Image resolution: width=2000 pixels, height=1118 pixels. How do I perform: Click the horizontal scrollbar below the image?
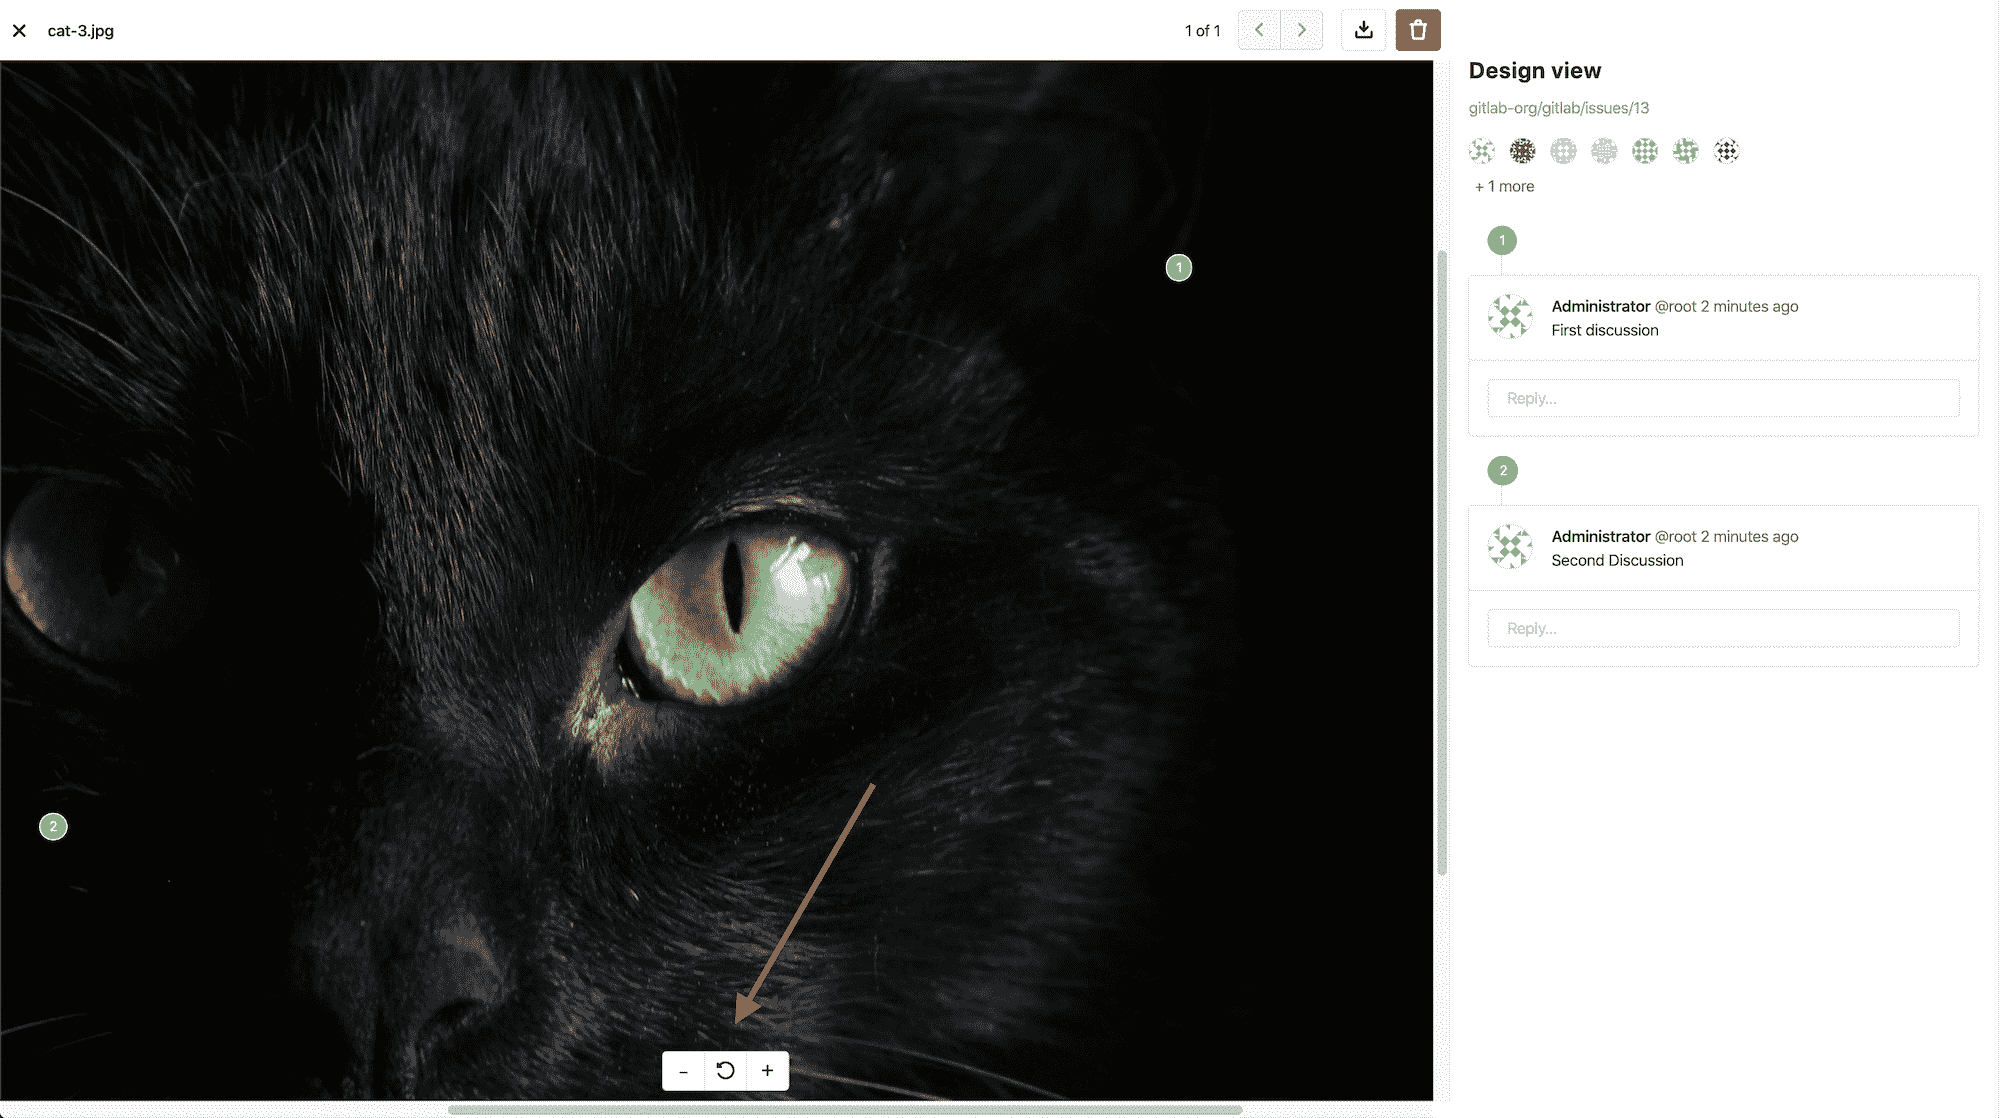tap(845, 1110)
